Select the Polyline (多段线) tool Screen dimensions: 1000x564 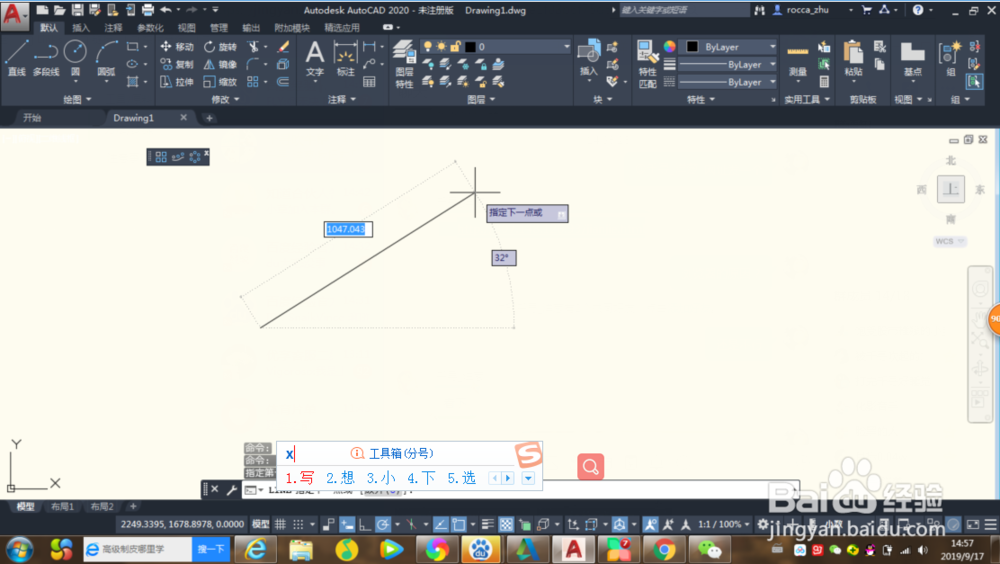click(x=46, y=59)
